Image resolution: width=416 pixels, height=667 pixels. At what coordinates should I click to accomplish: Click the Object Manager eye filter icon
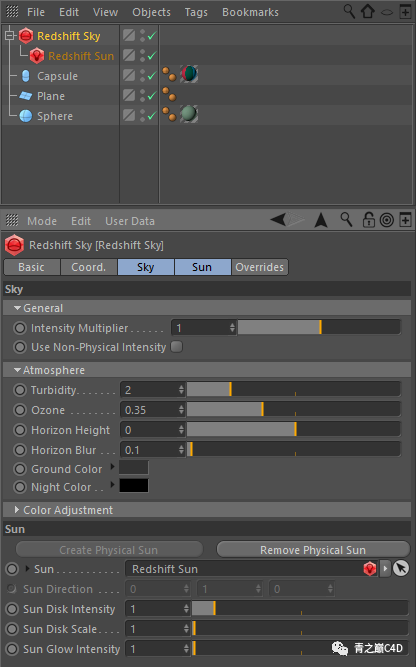(387, 12)
